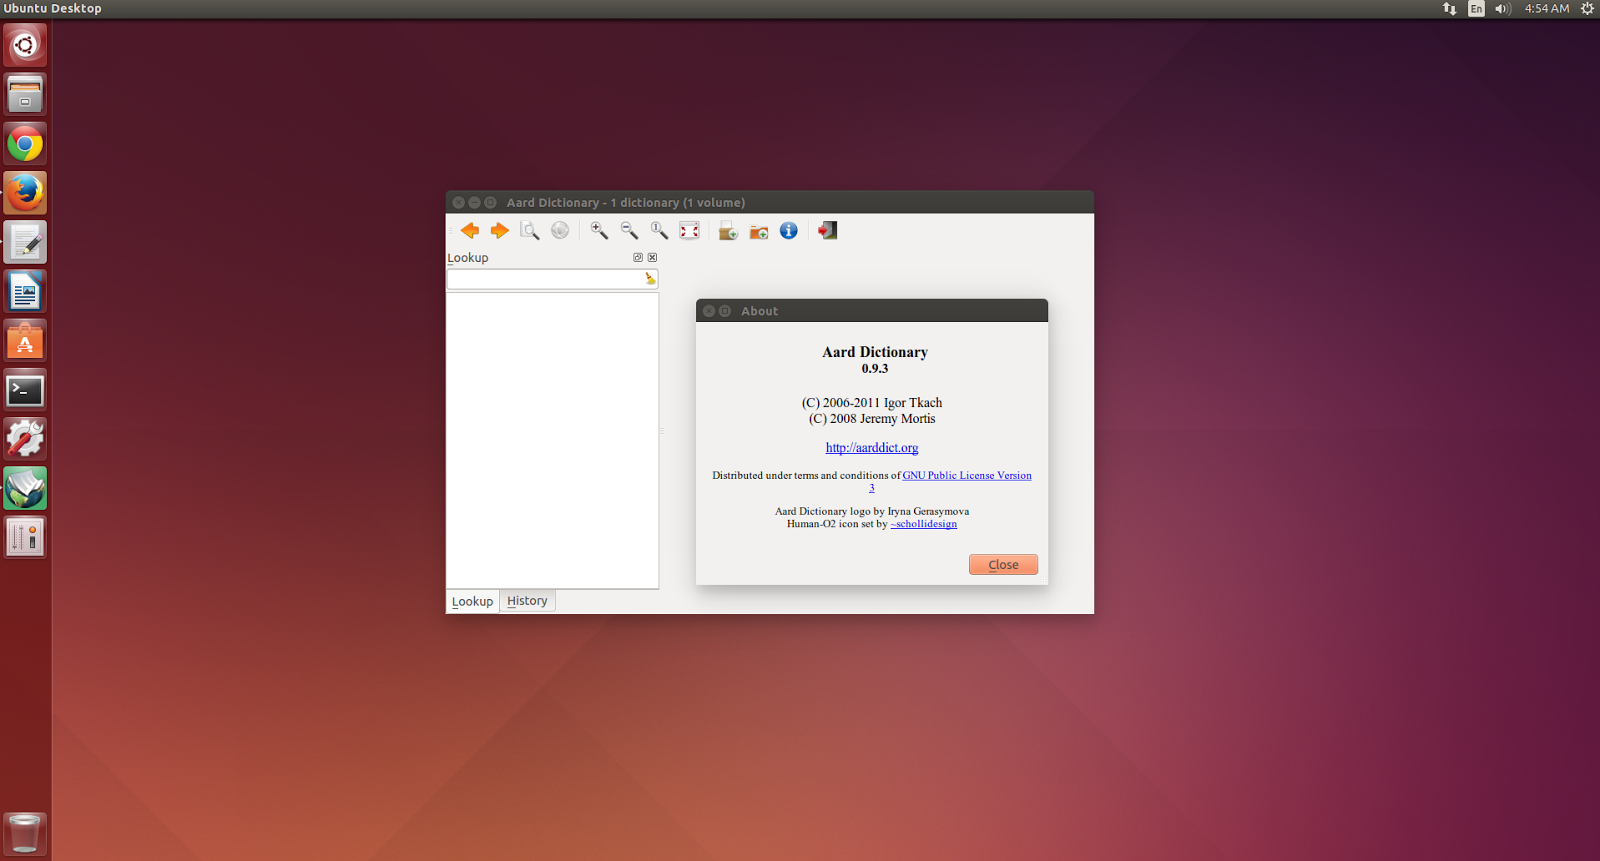Open the GNU Public License Version link

pyautogui.click(x=967, y=476)
